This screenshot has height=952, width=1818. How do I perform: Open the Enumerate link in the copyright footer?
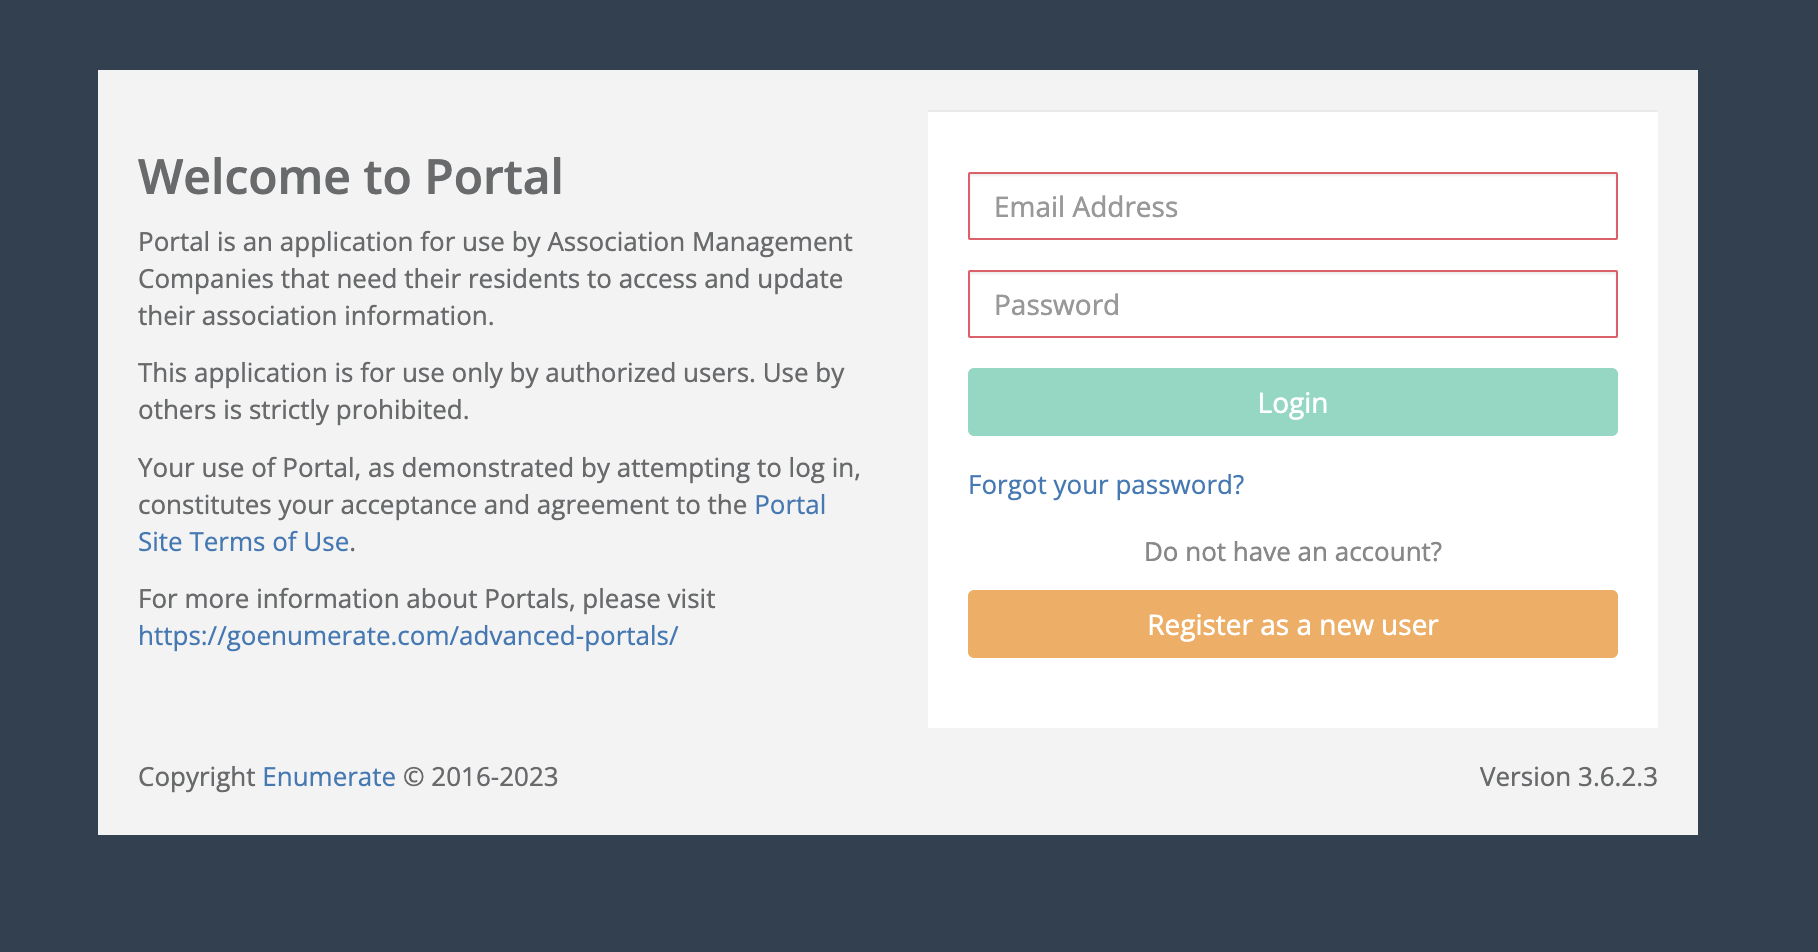(329, 777)
